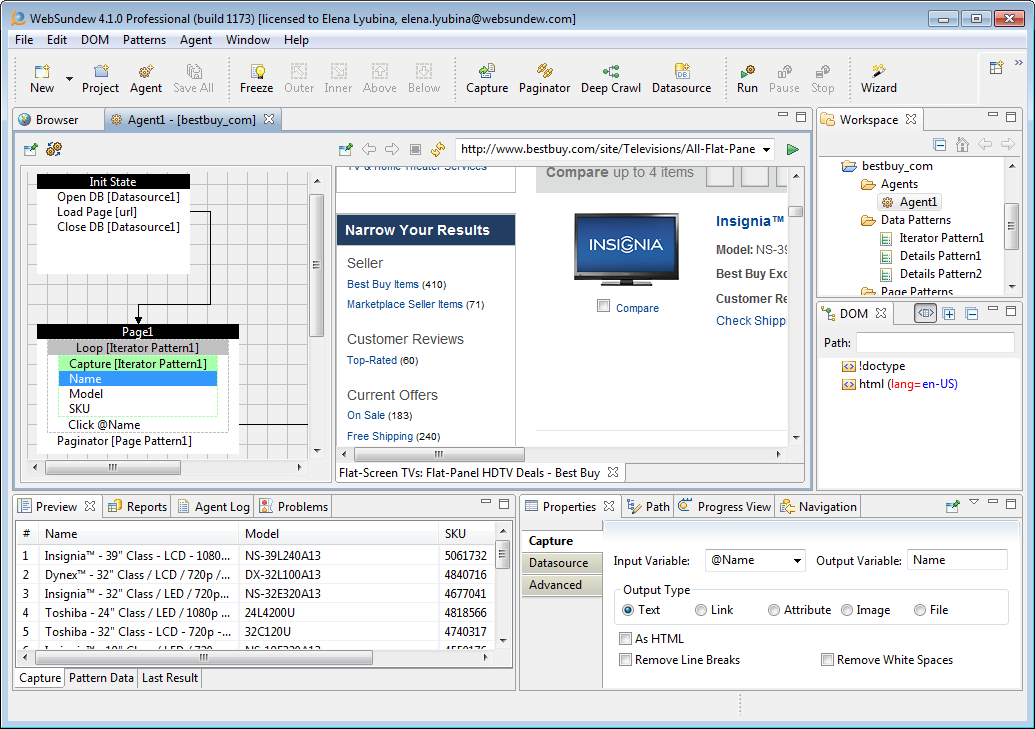
Task: Select the Link output type radio
Action: pyautogui.click(x=701, y=610)
